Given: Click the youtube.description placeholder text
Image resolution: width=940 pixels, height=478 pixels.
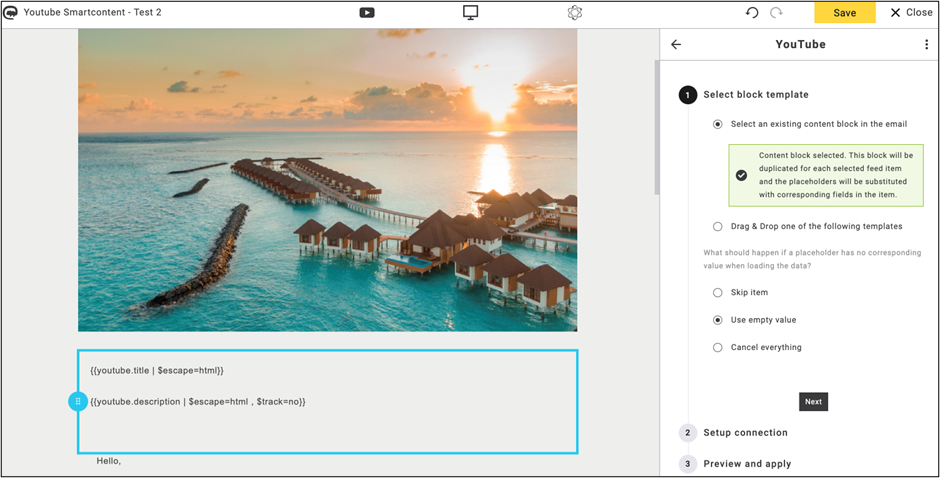Looking at the screenshot, I should pos(198,402).
